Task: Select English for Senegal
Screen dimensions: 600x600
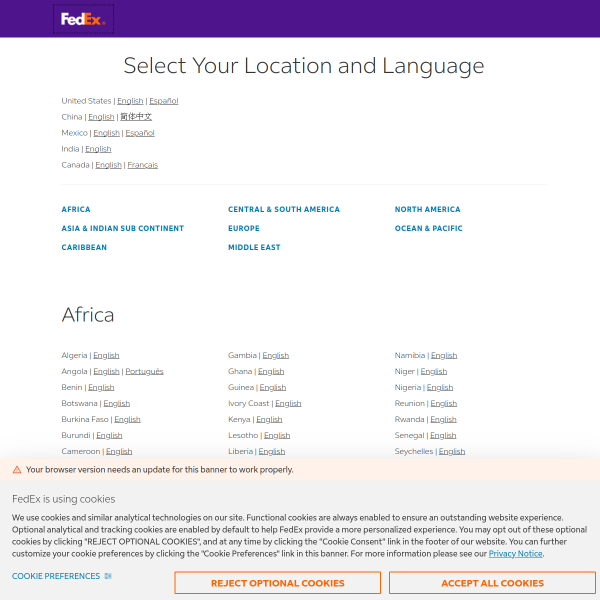Action: tap(443, 436)
